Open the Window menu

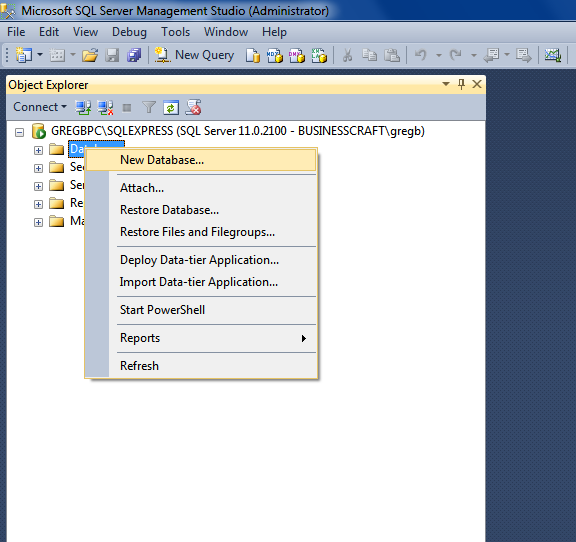[x=226, y=32]
